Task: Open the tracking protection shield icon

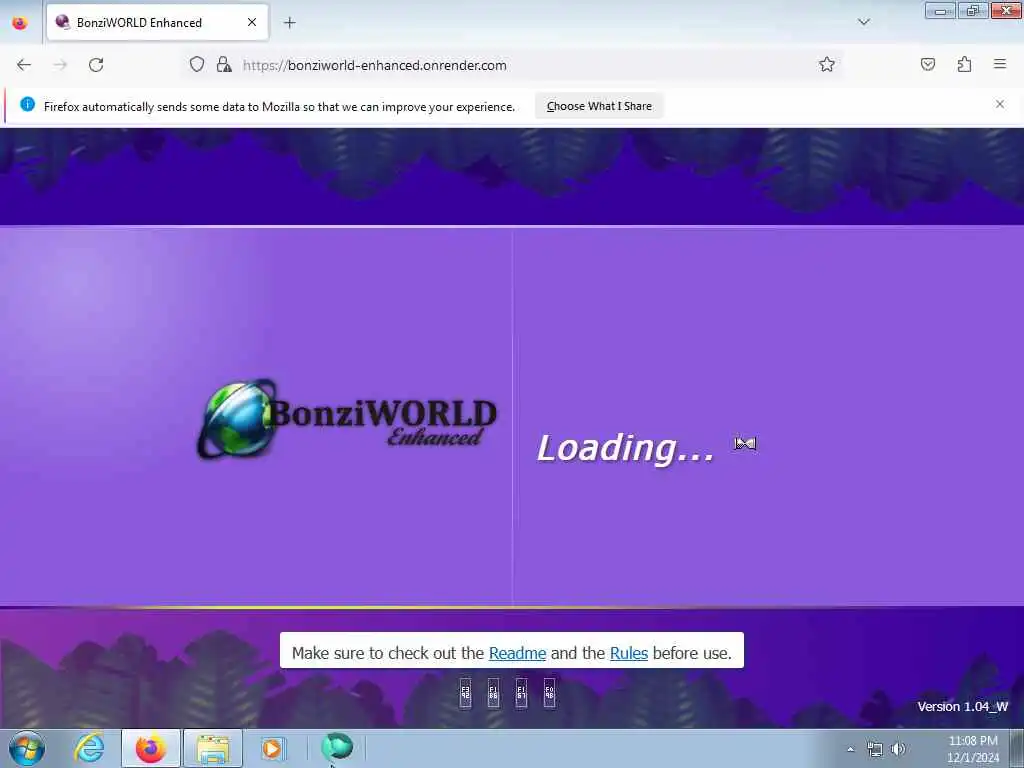Action: click(x=197, y=65)
